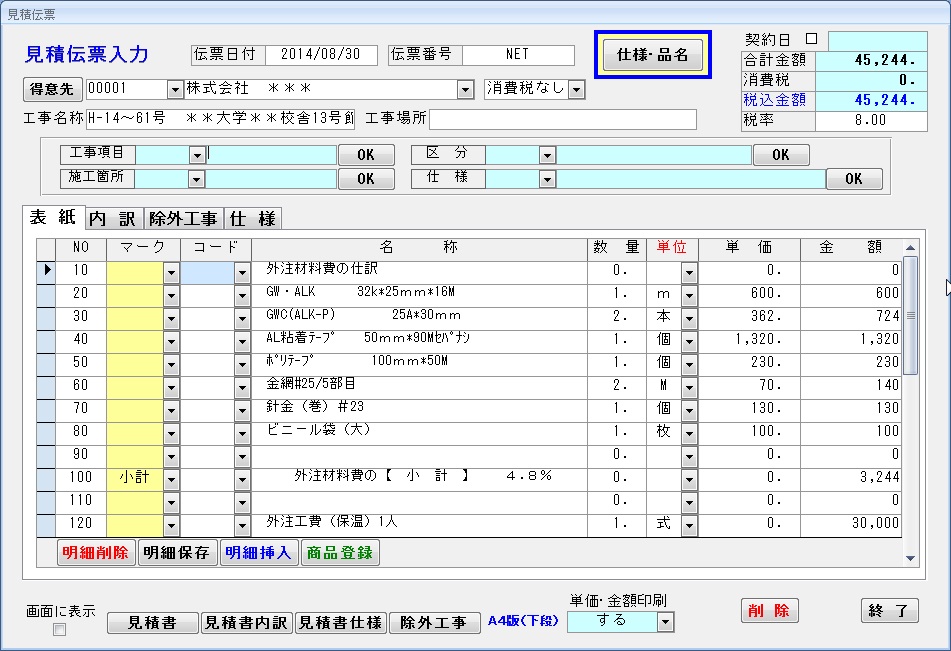The width and height of the screenshot is (951, 651).
Task: Click the 工事場所 input field
Action: [x=562, y=119]
